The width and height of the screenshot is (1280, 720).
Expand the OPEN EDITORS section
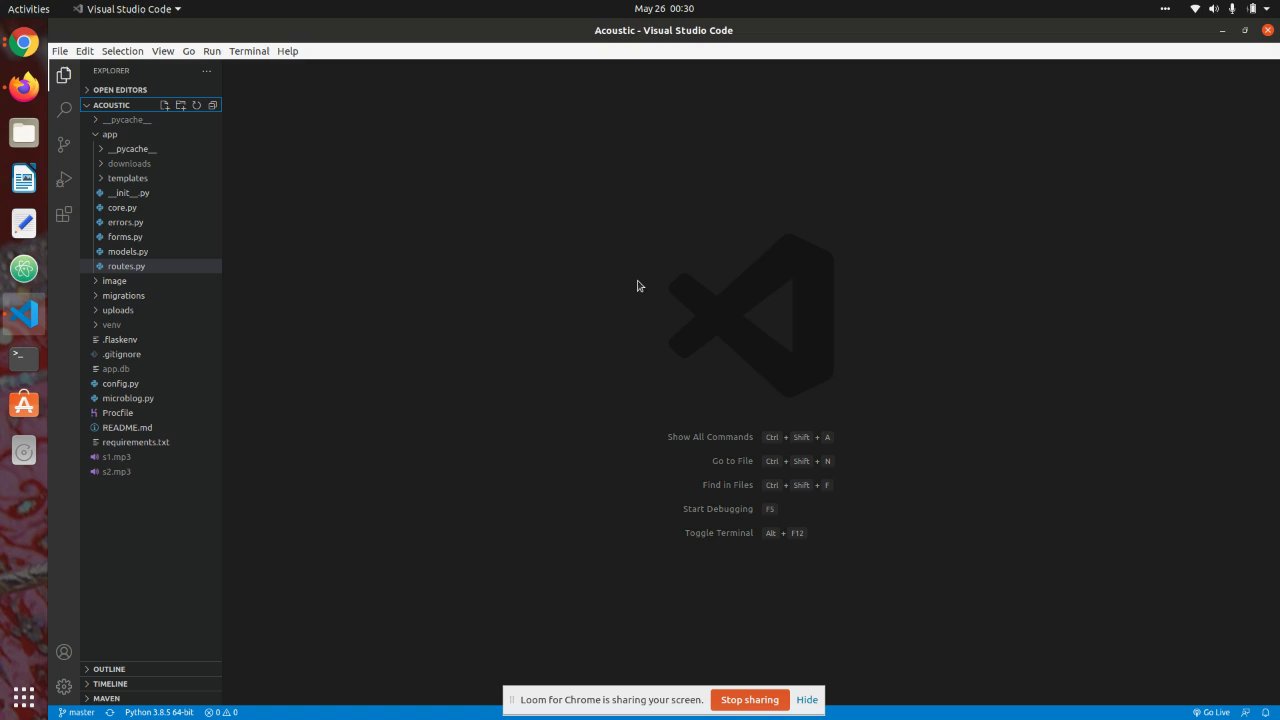click(151, 90)
